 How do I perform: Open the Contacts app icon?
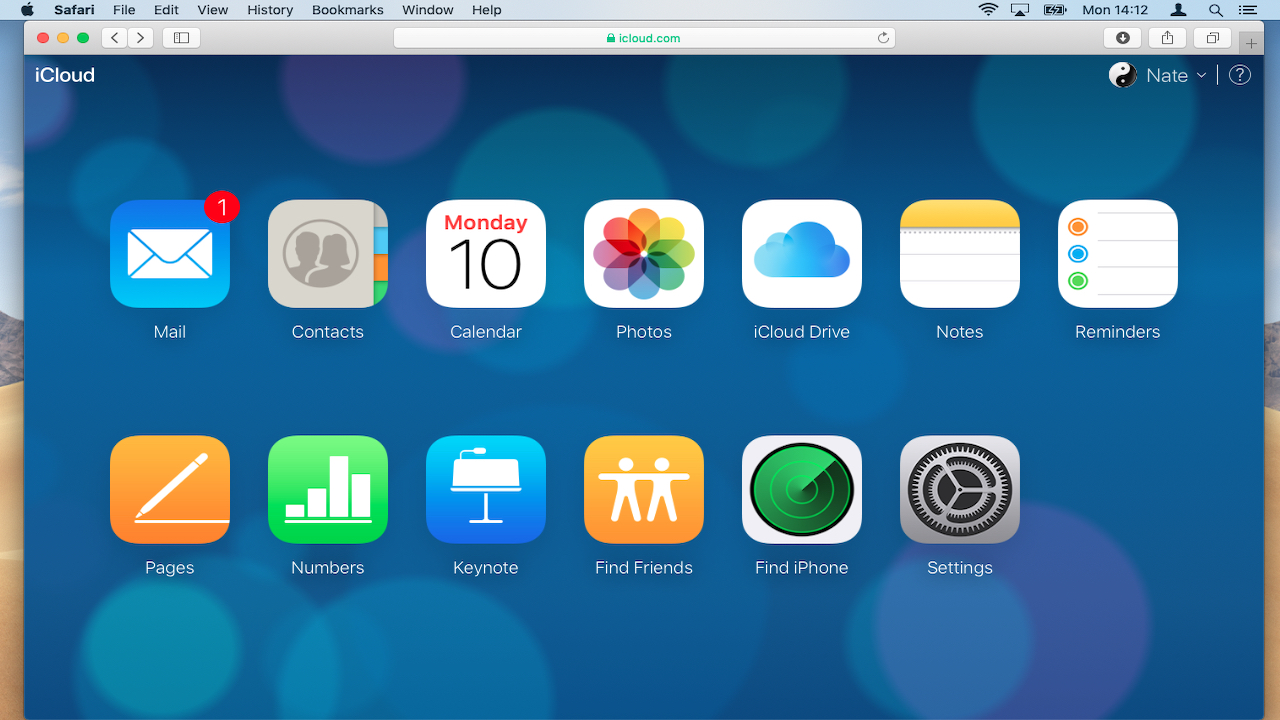(328, 254)
